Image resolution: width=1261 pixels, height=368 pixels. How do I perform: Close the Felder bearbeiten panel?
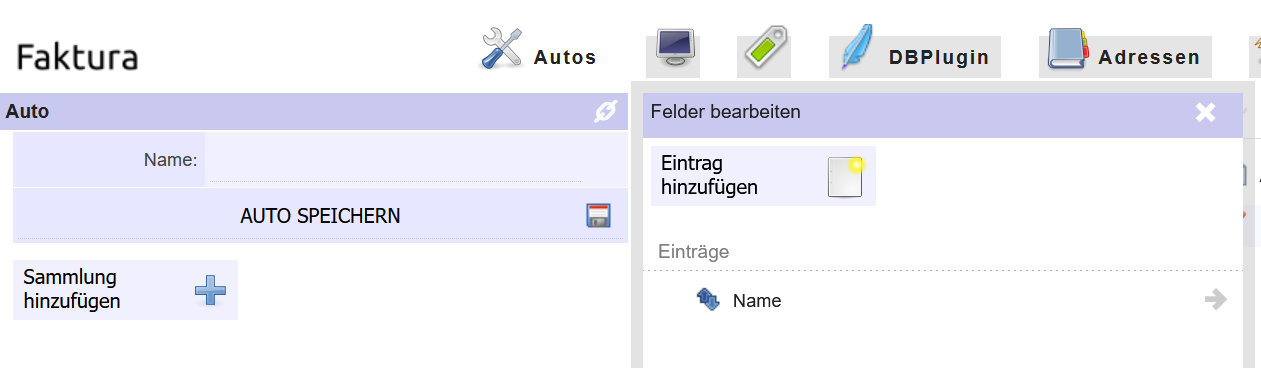[x=1206, y=112]
